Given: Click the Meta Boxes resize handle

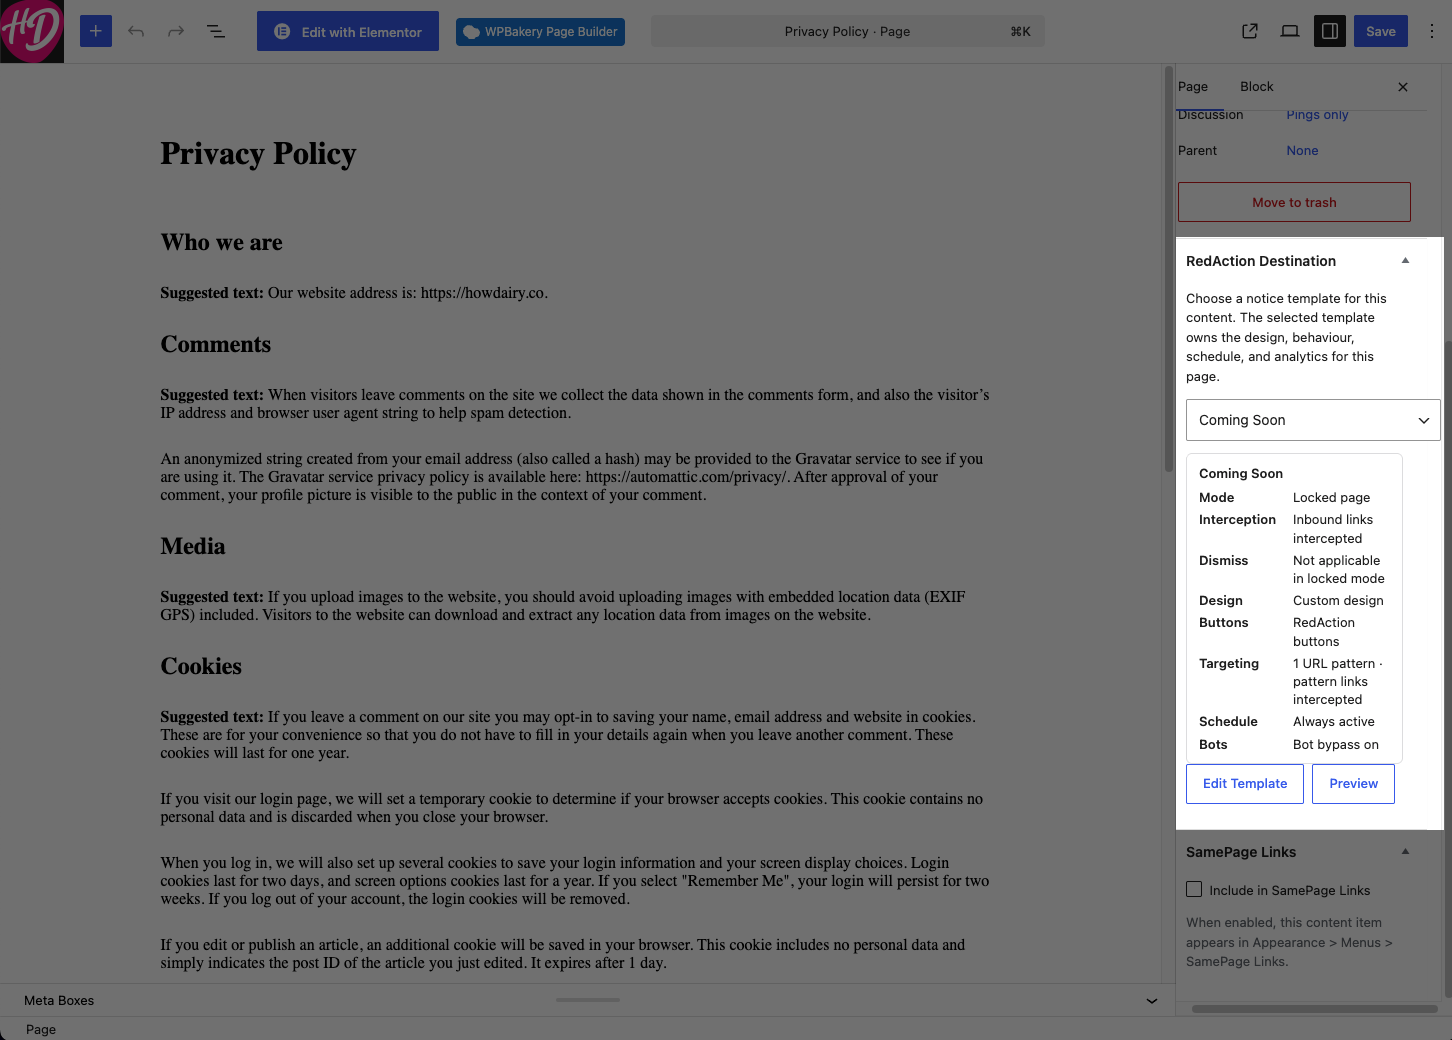Looking at the screenshot, I should point(588,1000).
